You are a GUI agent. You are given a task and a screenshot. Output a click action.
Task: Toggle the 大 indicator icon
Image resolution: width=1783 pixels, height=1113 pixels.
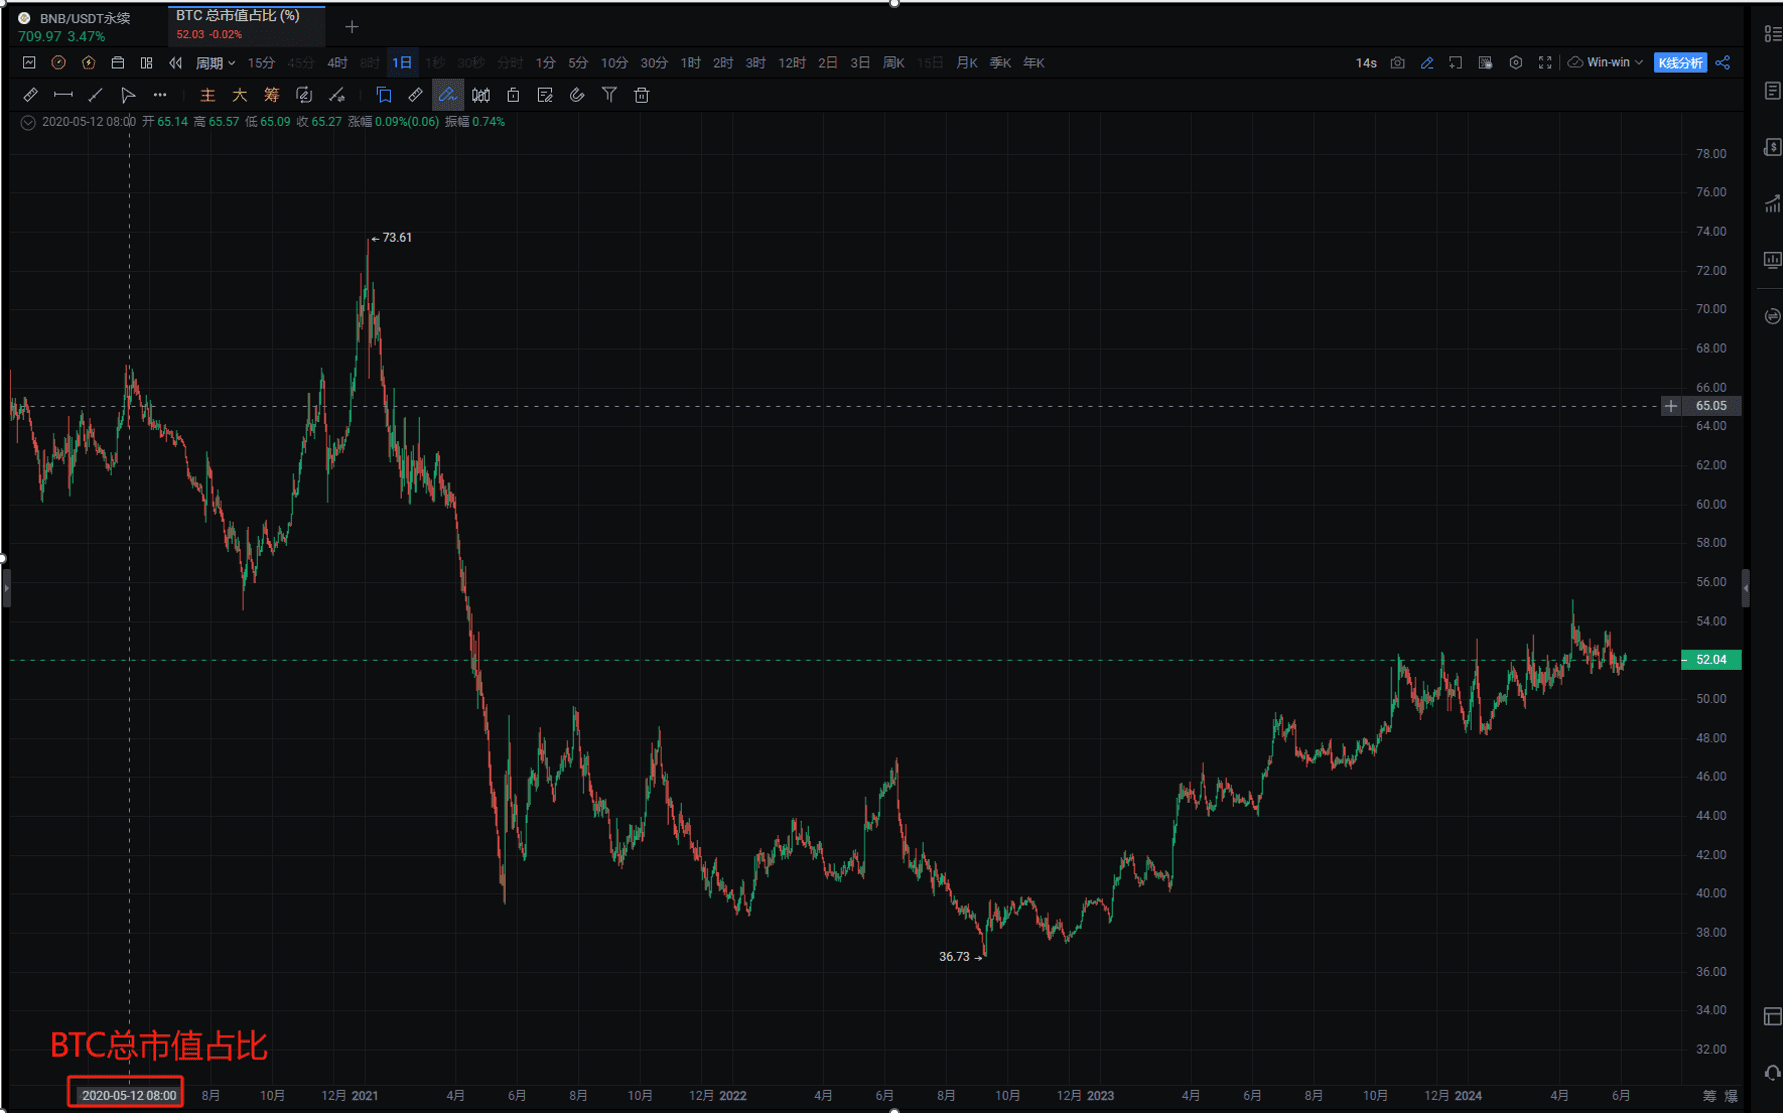tap(239, 95)
